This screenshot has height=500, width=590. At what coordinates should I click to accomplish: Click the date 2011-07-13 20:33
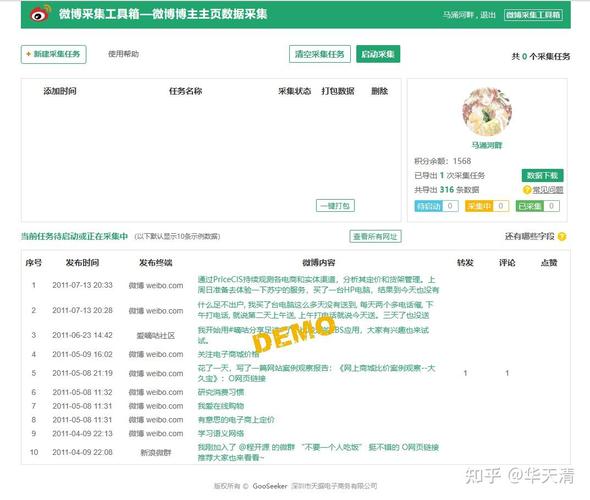coord(82,285)
